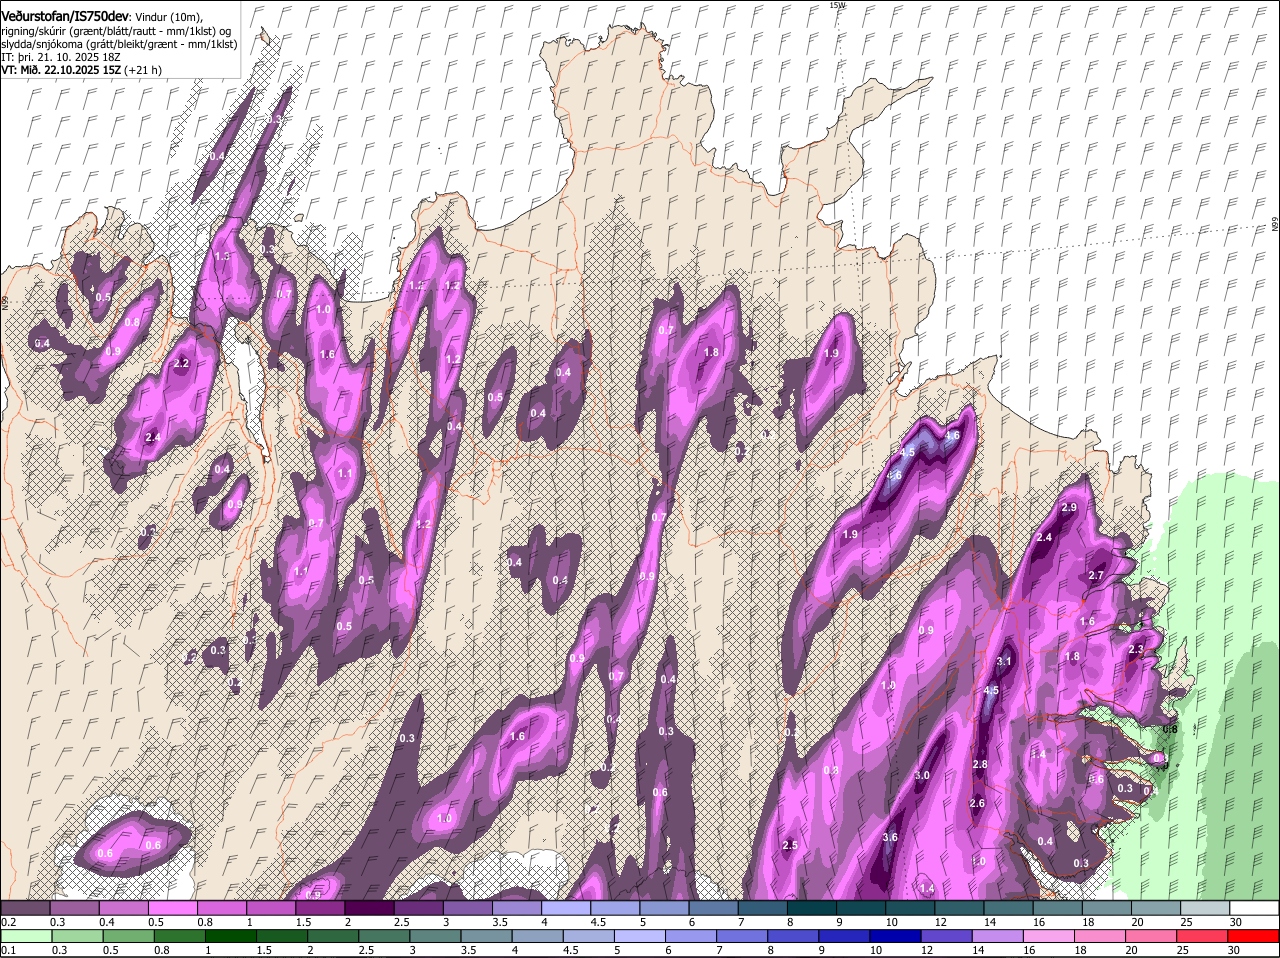Pick the dark teal swatch between 8 and 9 in the top legend
1280x958 pixels.
click(812, 908)
